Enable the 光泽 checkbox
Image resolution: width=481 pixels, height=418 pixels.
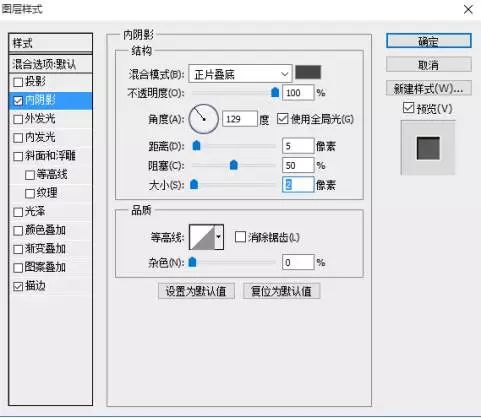(x=18, y=212)
